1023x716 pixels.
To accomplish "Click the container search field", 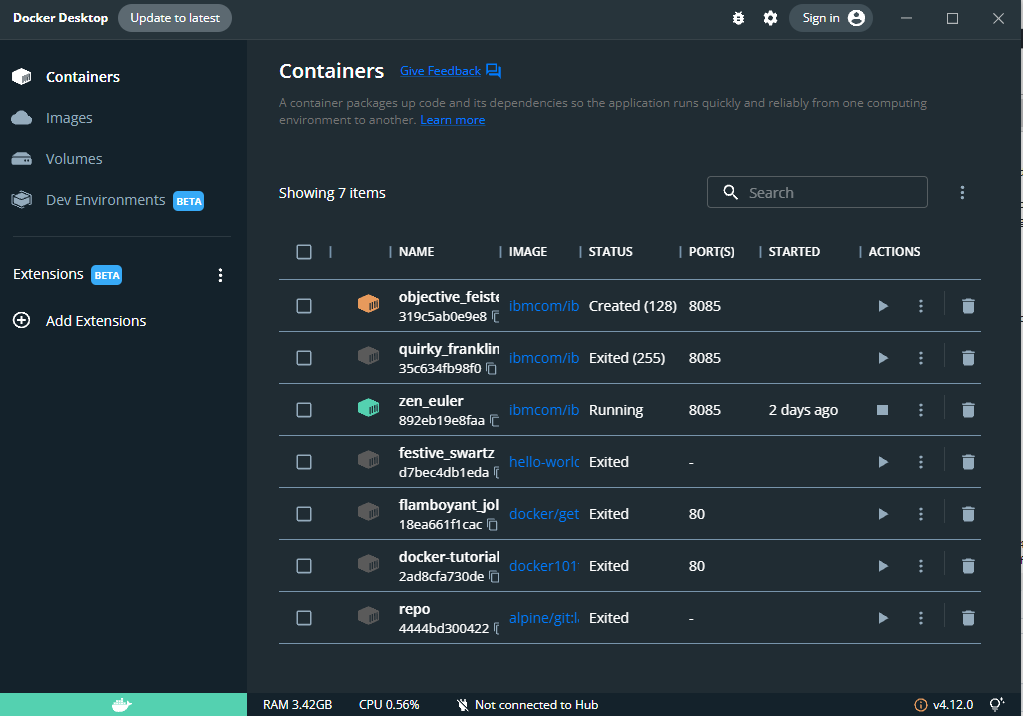I will coord(817,191).
